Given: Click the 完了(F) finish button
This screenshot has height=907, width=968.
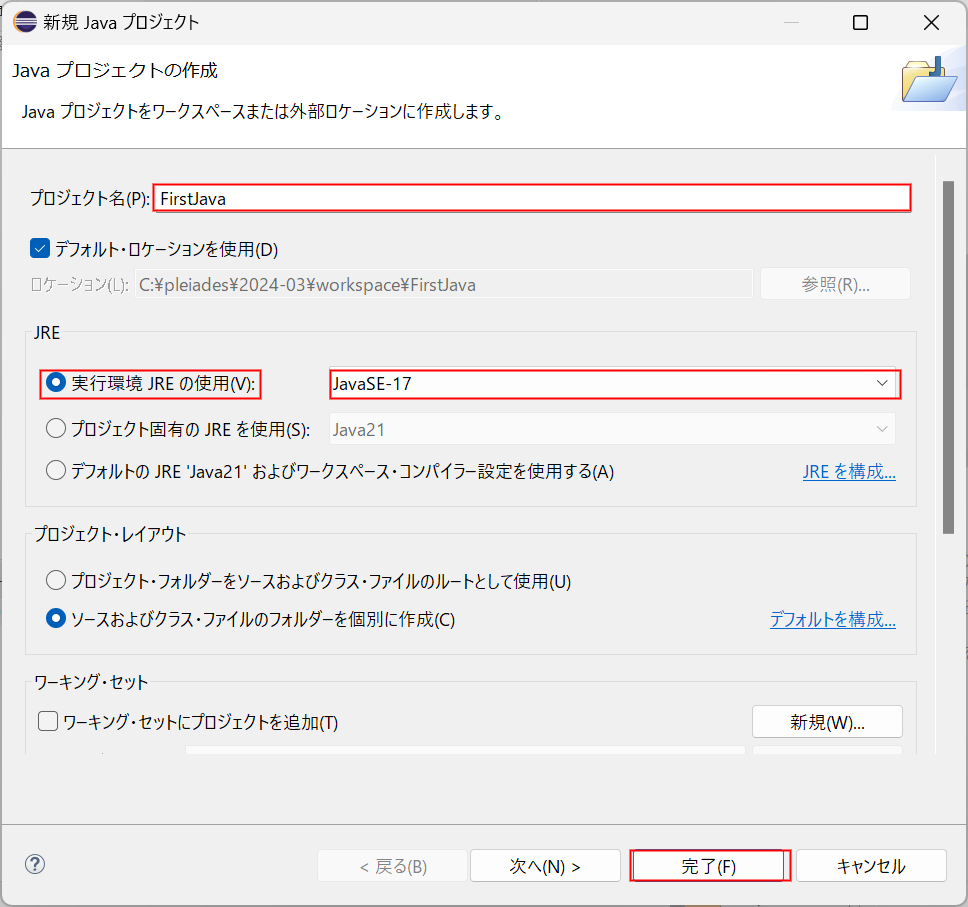Looking at the screenshot, I should coord(709,866).
